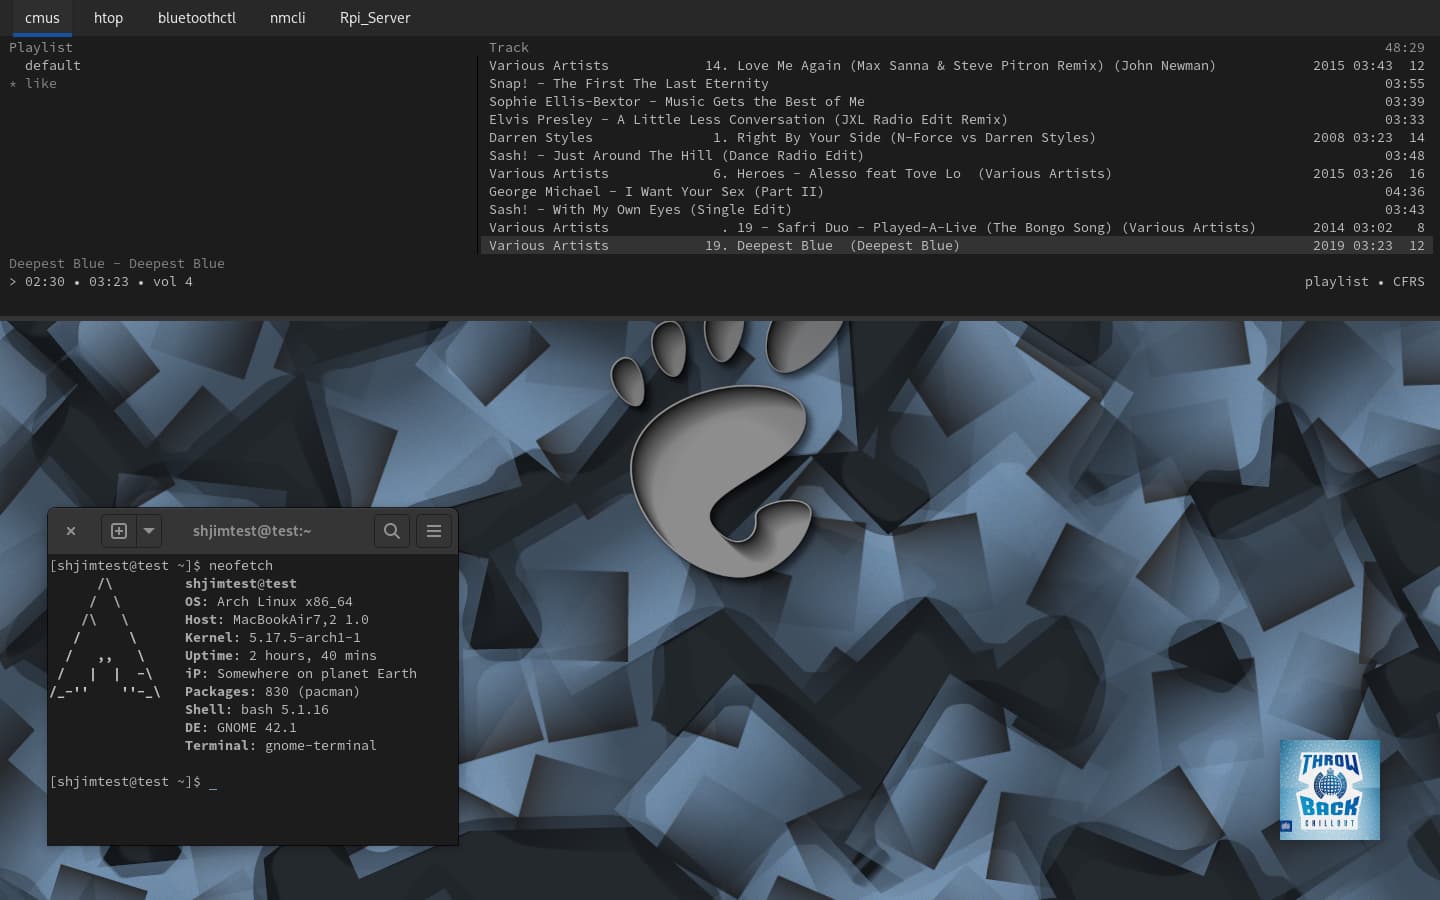Click the Shell: bash 5.1.16 line
The width and height of the screenshot is (1440, 900).
257,710
